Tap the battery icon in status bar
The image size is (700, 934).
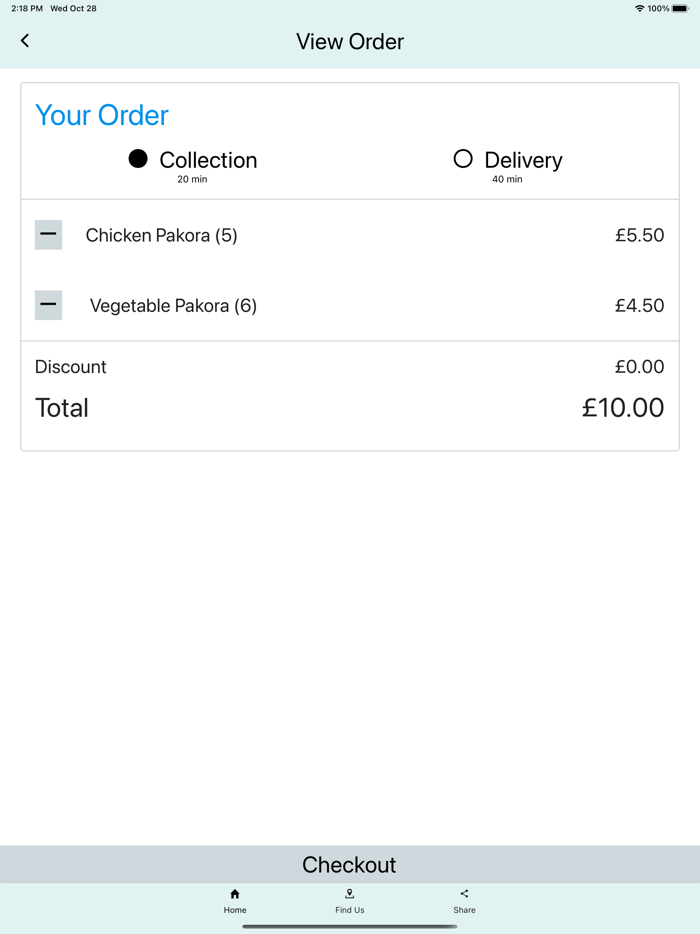pyautogui.click(x=680, y=8)
